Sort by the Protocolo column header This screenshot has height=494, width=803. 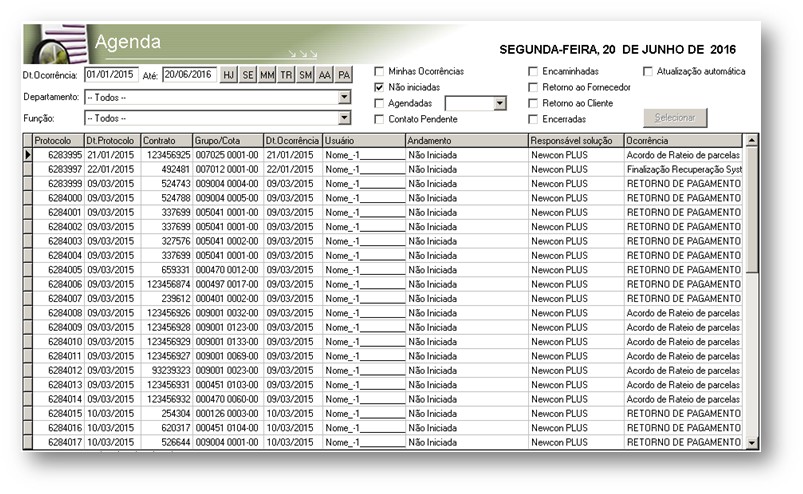click(58, 140)
